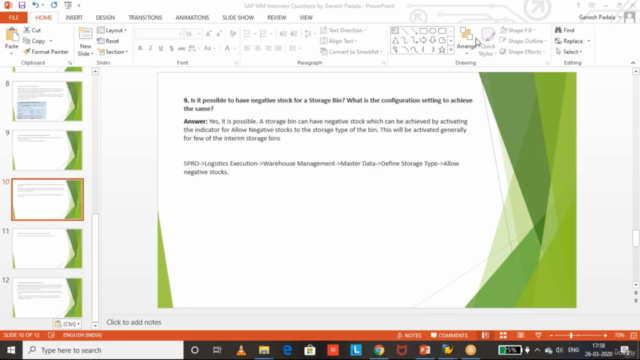Toggle Underline formatting
640x360 pixels.
point(161,48)
